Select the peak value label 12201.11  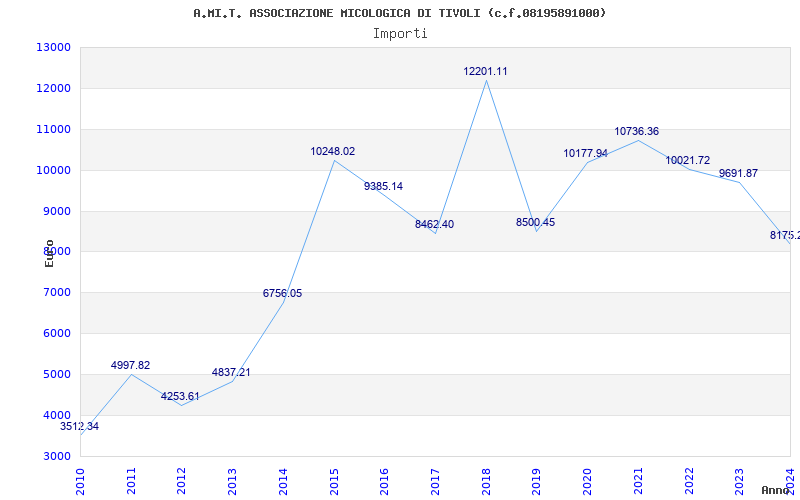(485, 71)
